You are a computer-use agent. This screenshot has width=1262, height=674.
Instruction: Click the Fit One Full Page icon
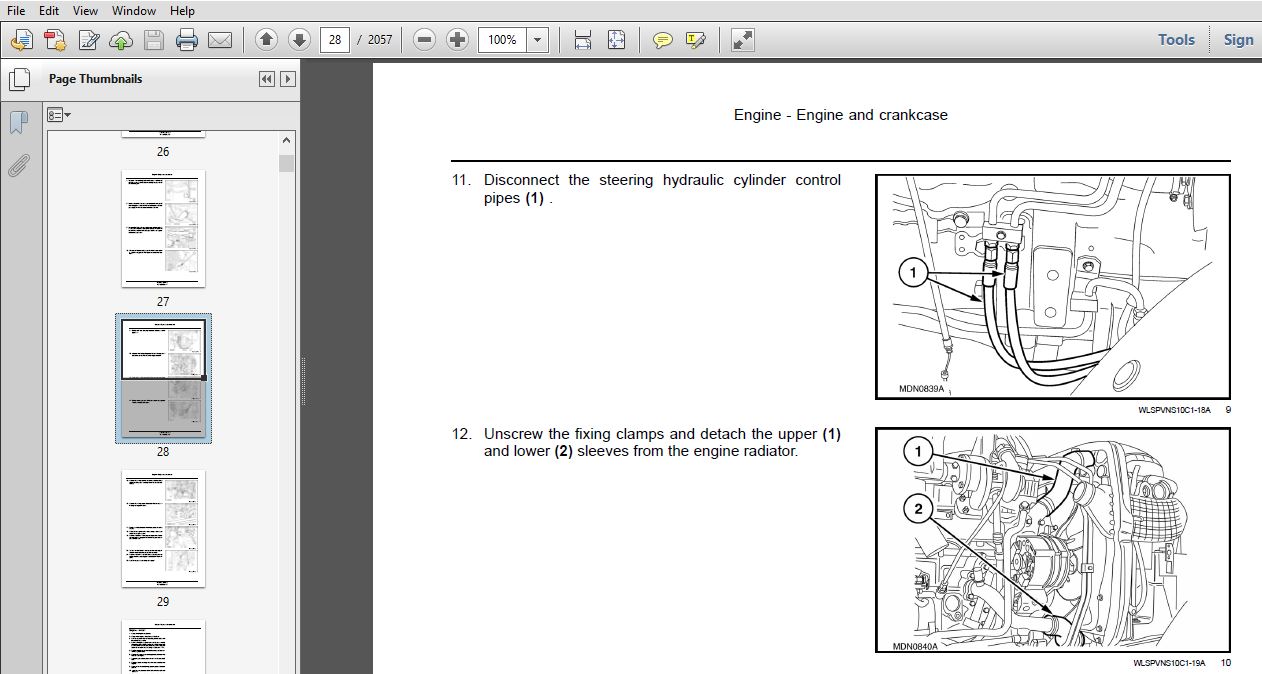point(616,40)
